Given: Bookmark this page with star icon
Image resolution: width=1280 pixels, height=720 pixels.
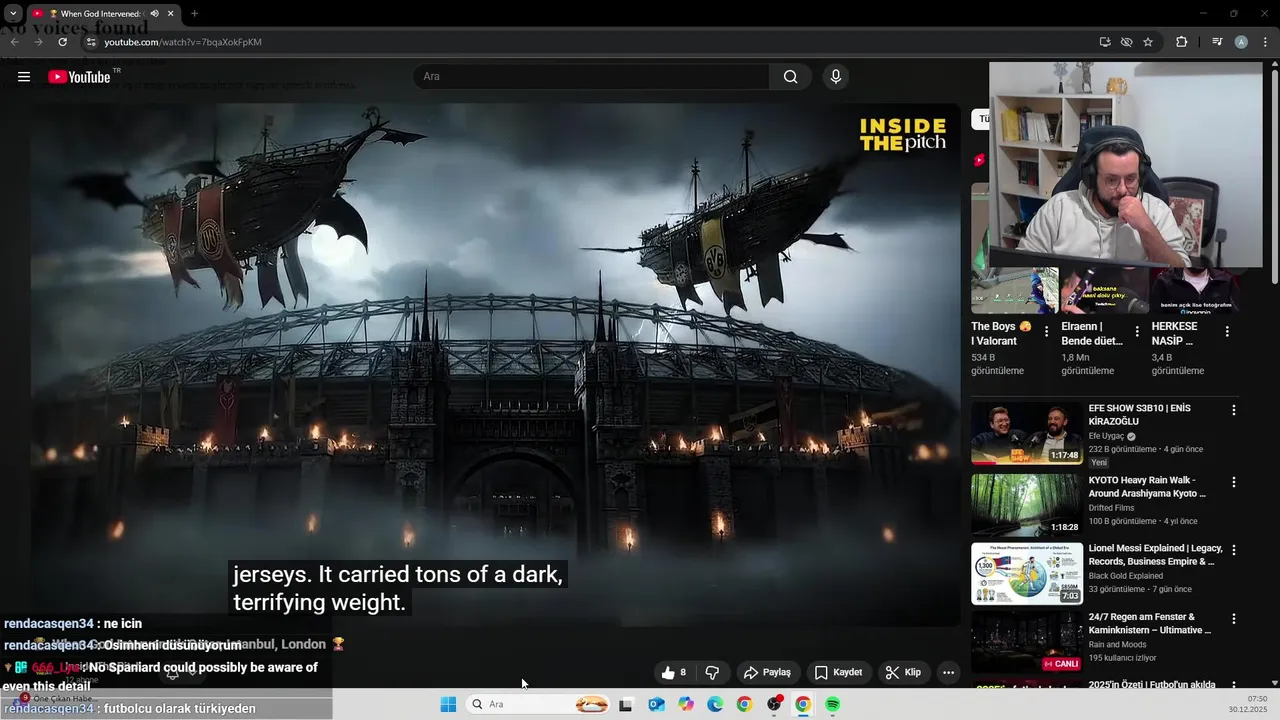Looking at the screenshot, I should tap(1148, 42).
